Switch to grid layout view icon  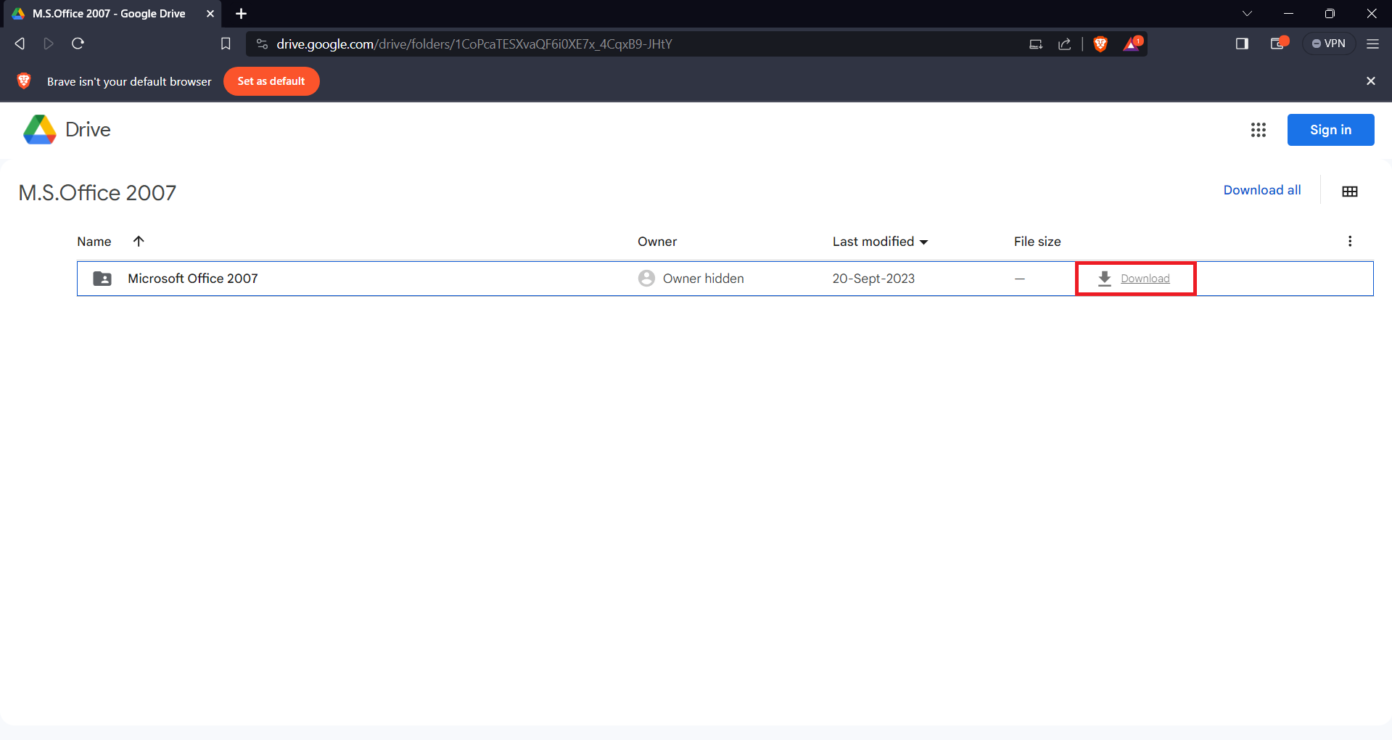coord(1349,191)
